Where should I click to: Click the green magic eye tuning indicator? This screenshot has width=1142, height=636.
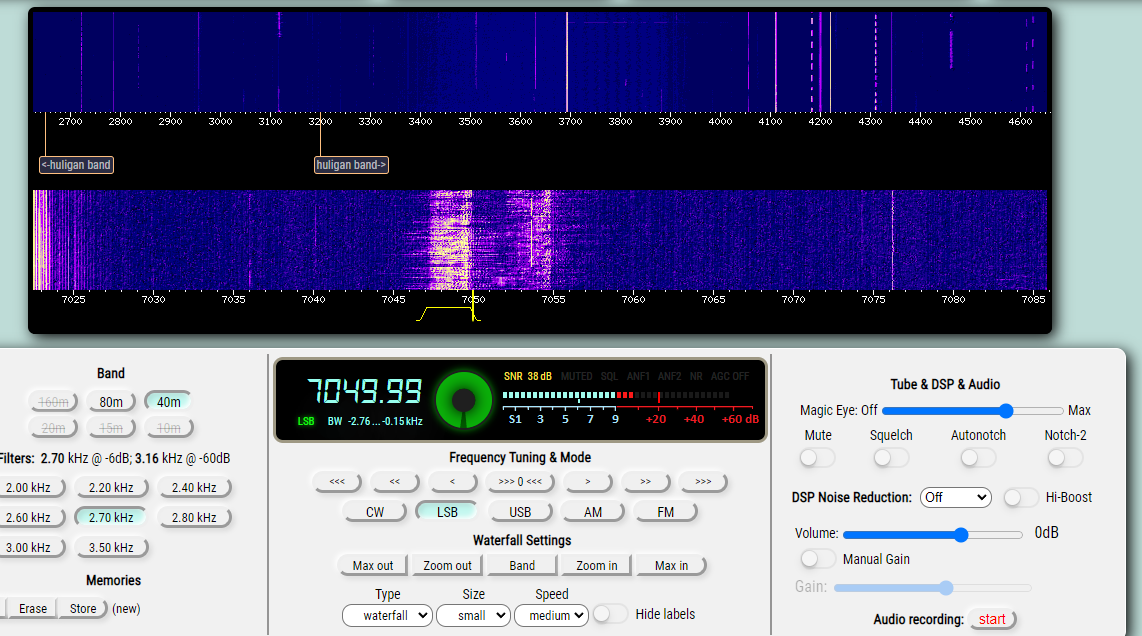pos(463,401)
